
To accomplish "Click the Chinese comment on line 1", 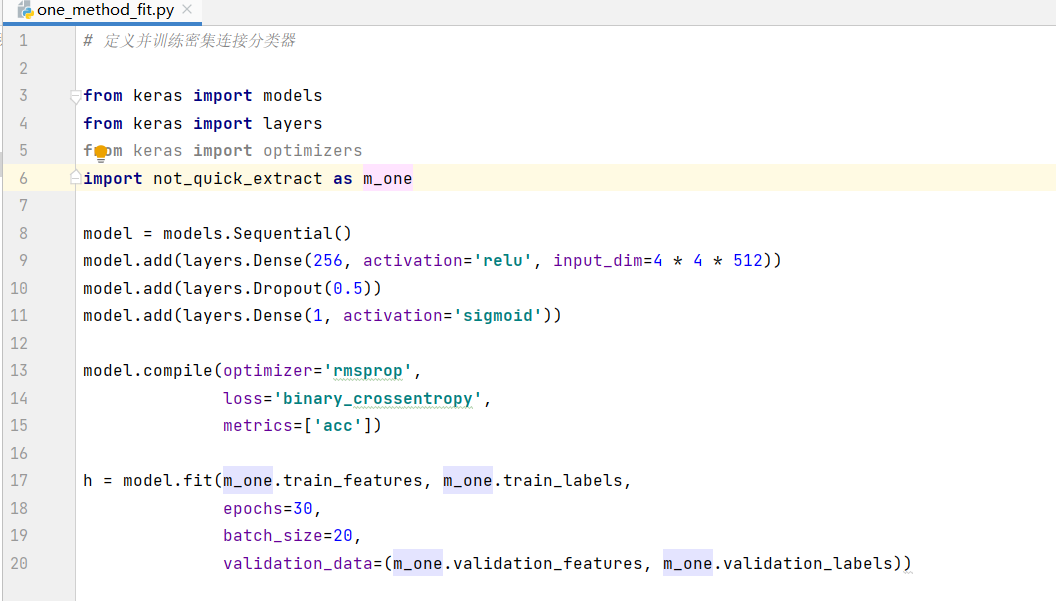I will [189, 41].
